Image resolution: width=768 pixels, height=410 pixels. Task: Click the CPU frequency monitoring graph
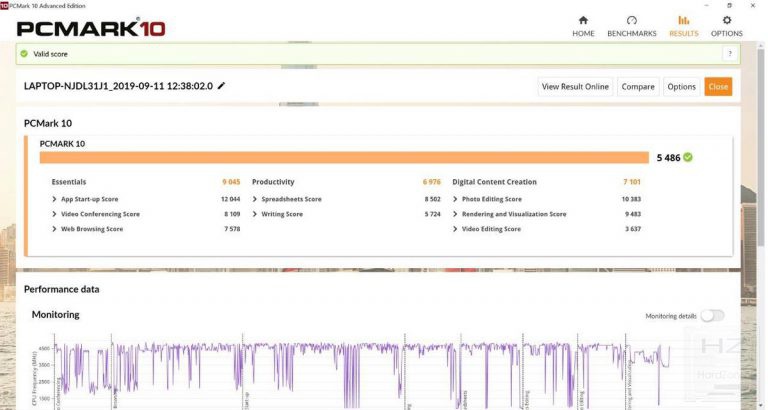pyautogui.click(x=361, y=371)
